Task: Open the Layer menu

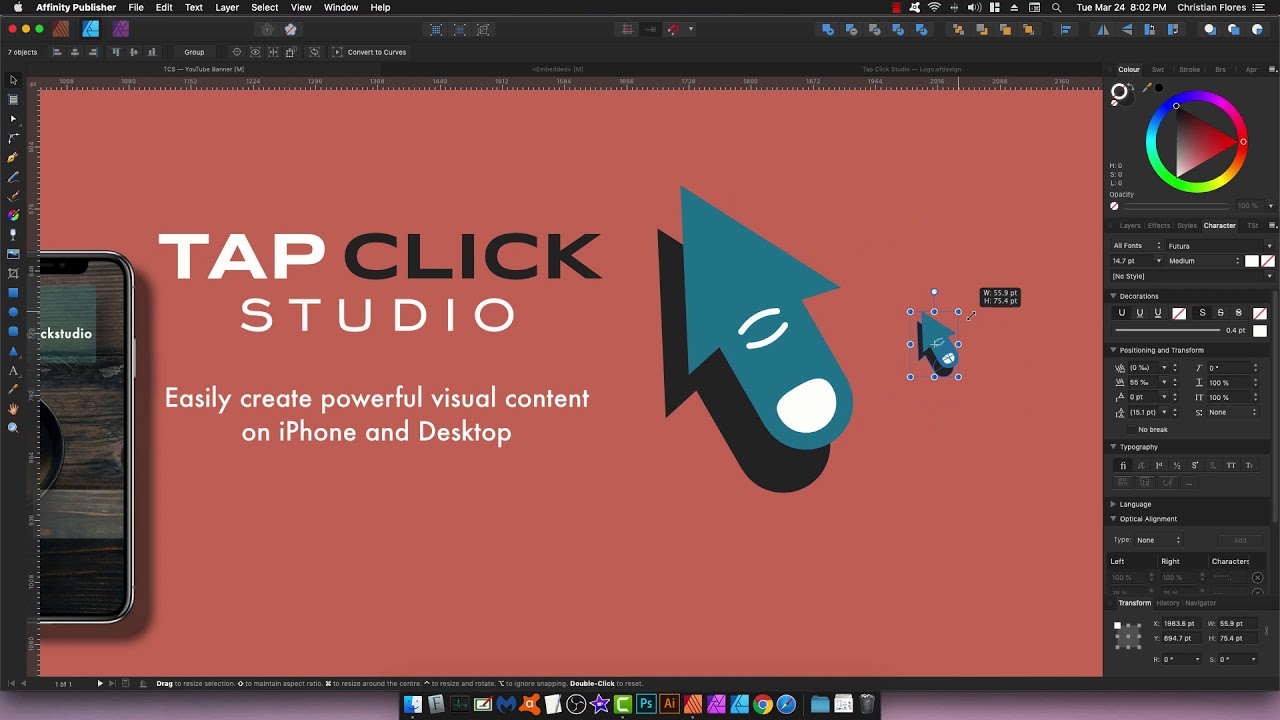Action: (227, 7)
